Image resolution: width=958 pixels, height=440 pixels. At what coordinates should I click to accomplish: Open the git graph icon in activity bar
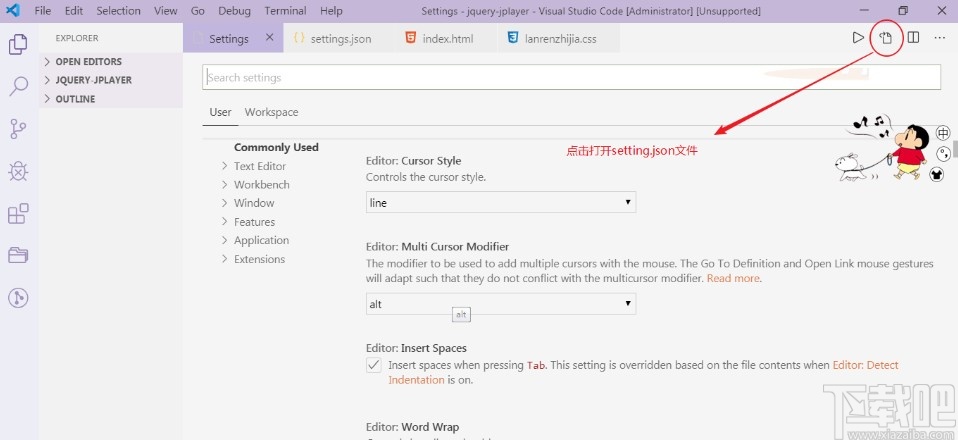click(18, 298)
